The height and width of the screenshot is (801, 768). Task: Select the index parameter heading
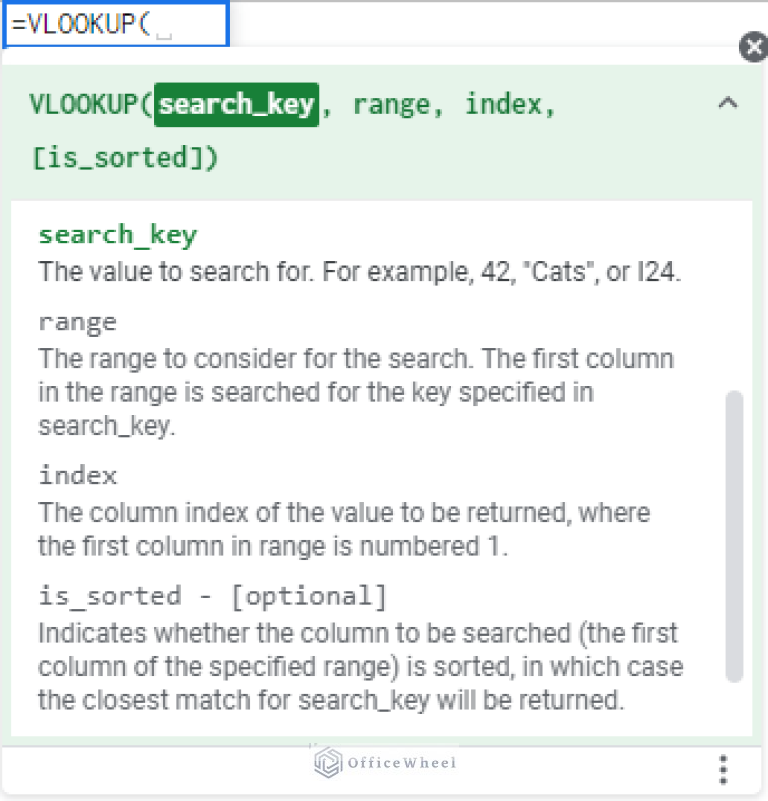[x=77, y=475]
